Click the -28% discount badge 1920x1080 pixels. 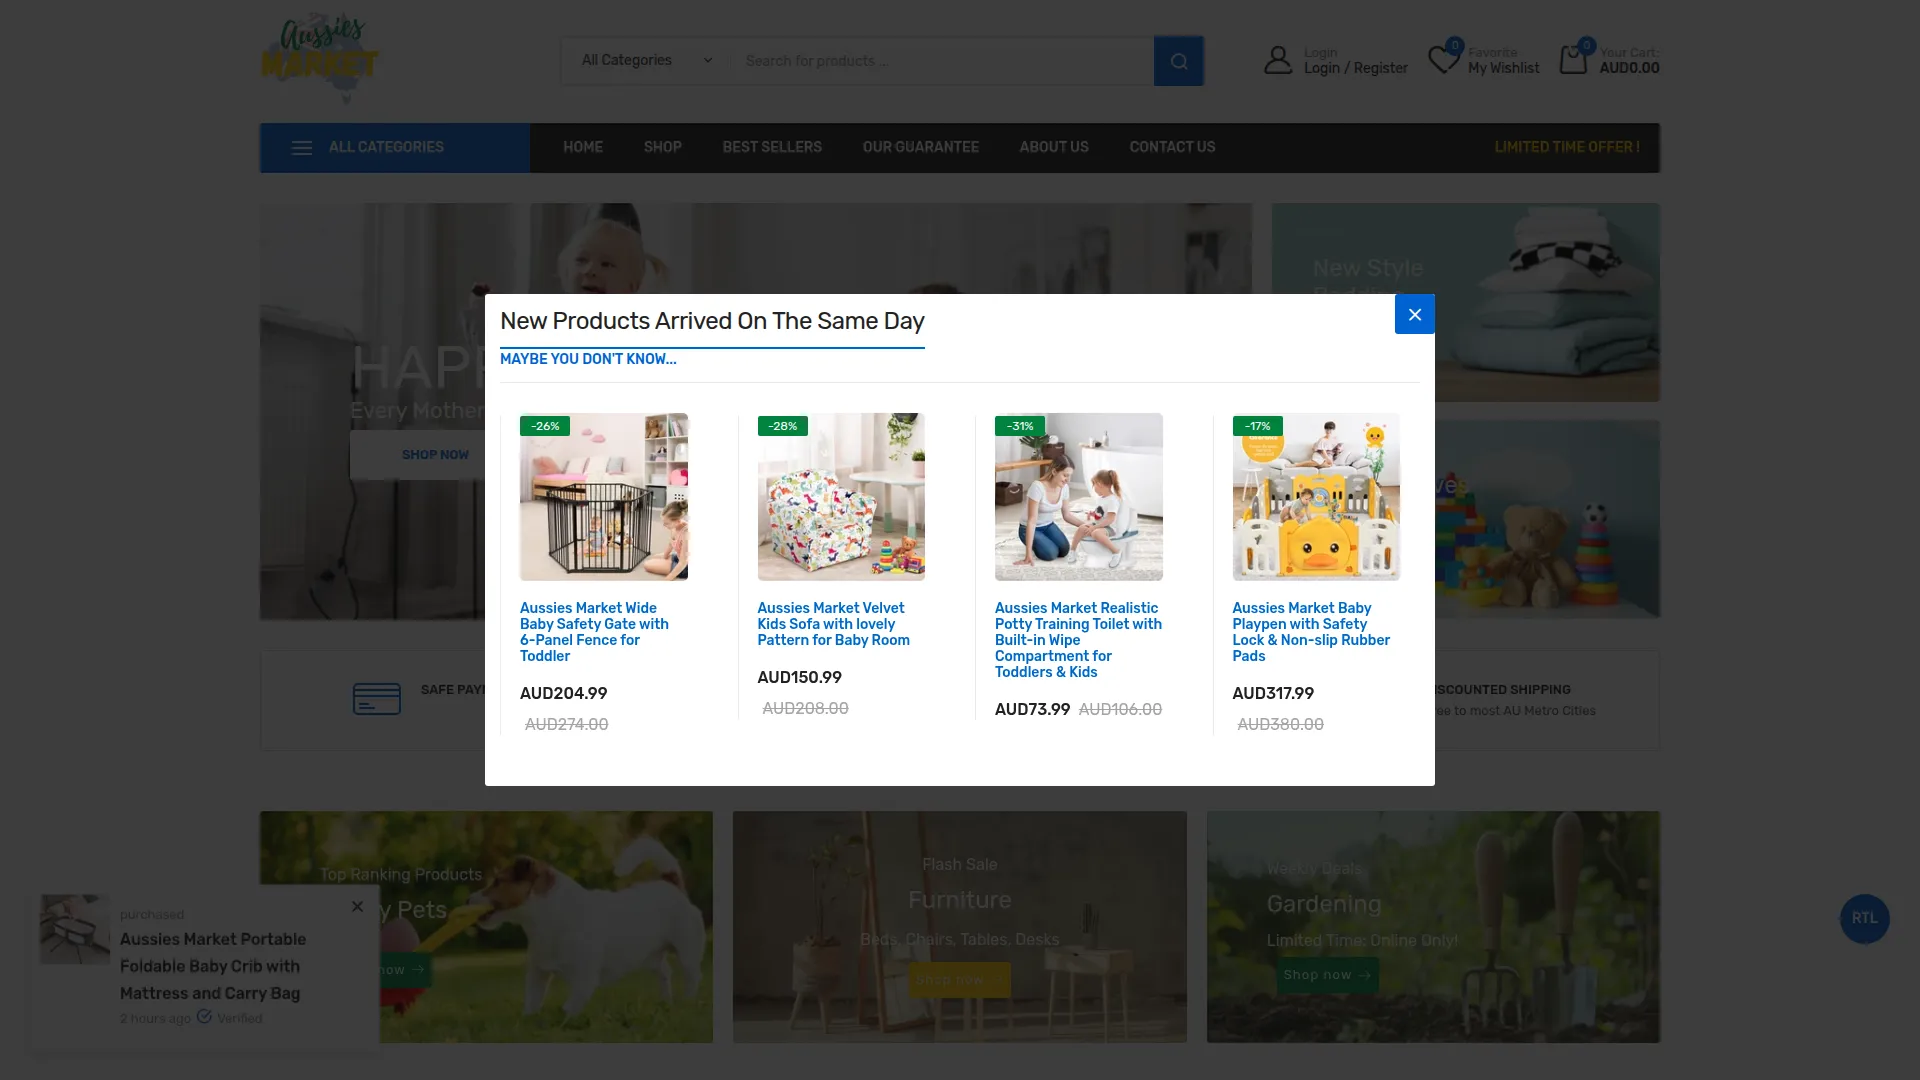pyautogui.click(x=782, y=426)
